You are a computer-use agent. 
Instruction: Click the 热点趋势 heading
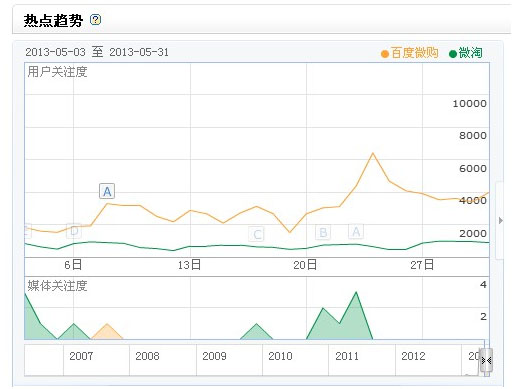(53, 20)
